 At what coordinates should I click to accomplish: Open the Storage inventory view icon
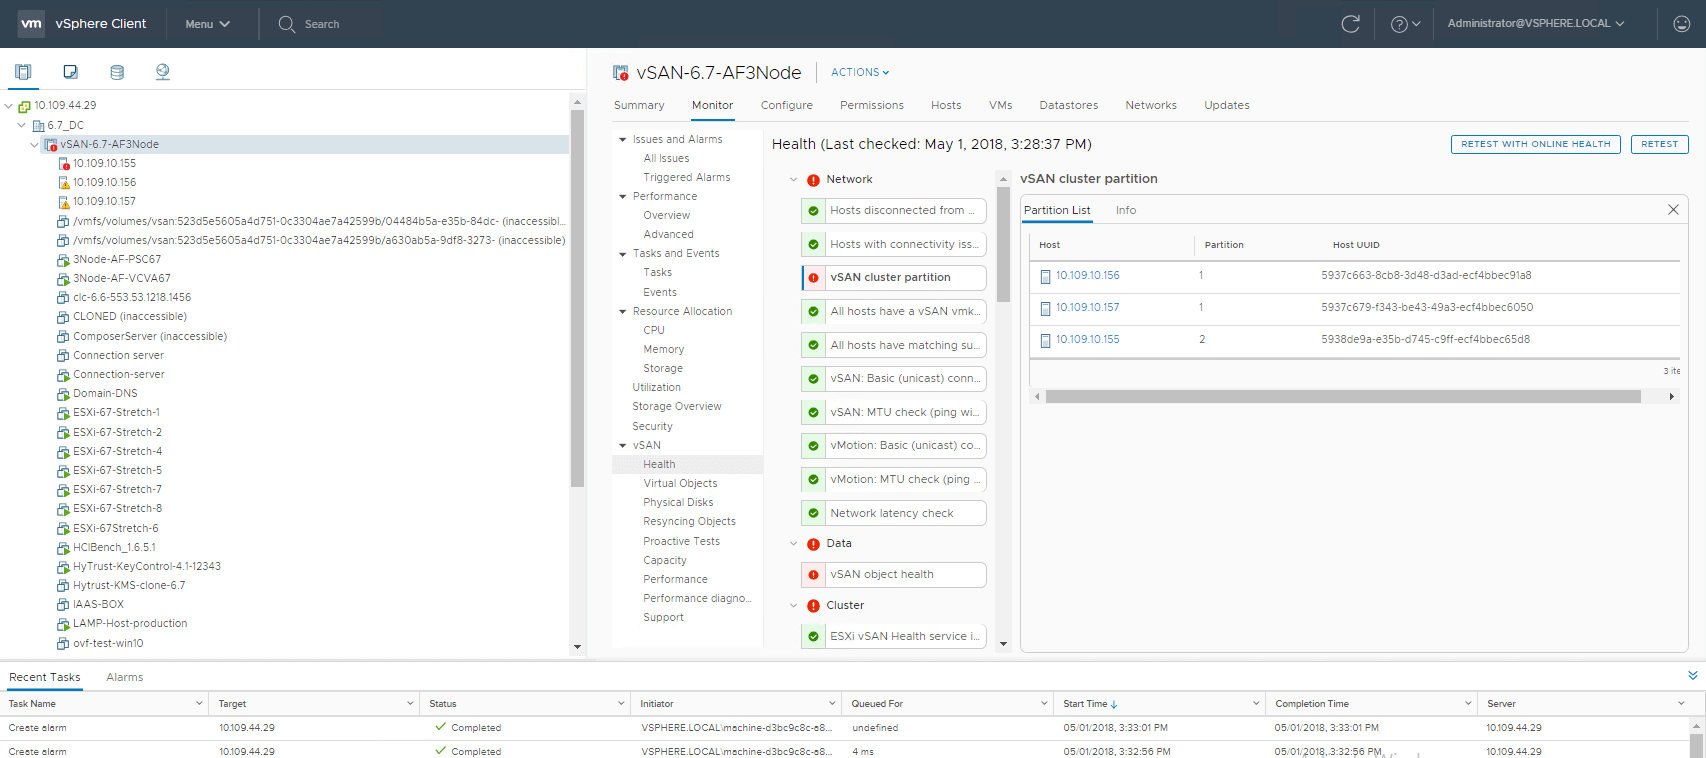point(117,72)
